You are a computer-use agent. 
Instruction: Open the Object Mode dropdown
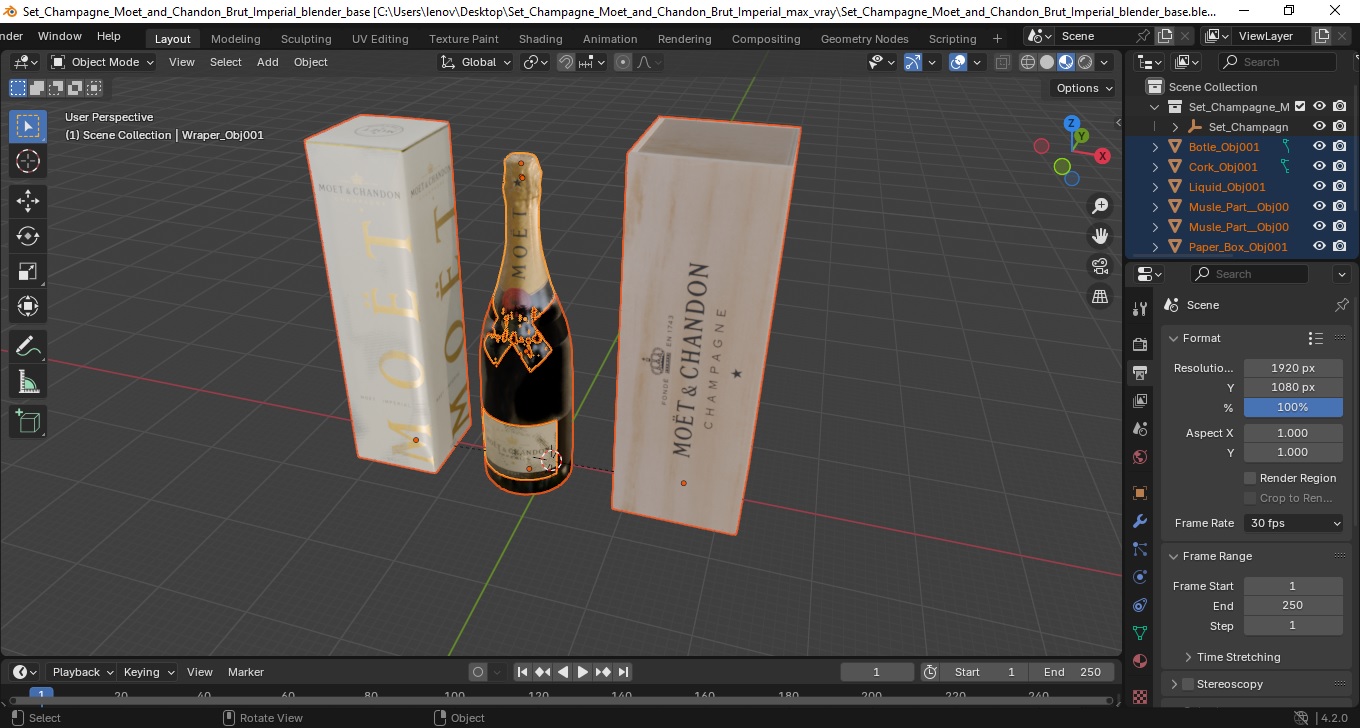[x=103, y=62]
